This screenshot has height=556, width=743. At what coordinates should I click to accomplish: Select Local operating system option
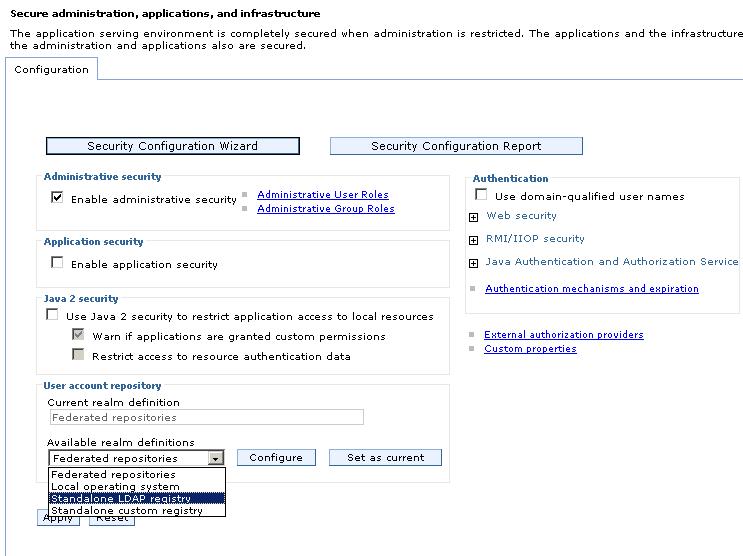(137, 486)
